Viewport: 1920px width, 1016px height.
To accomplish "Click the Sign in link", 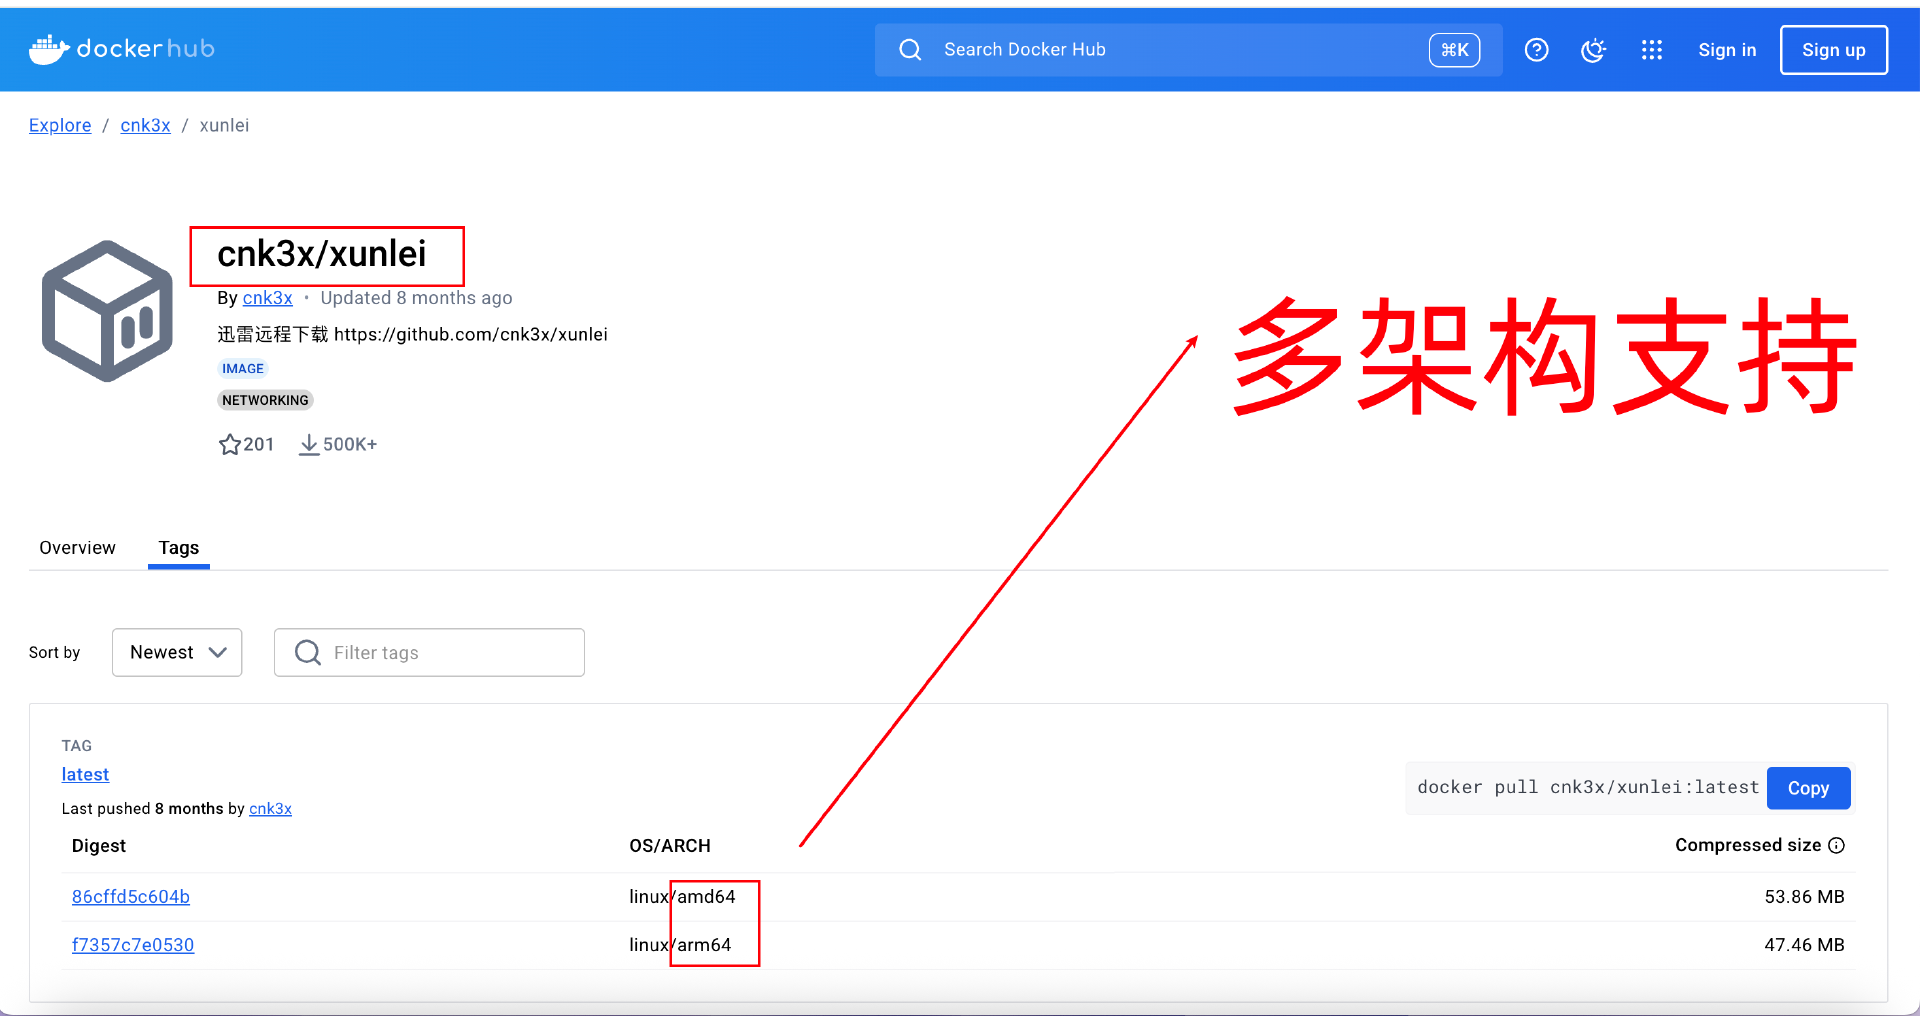I will point(1727,49).
